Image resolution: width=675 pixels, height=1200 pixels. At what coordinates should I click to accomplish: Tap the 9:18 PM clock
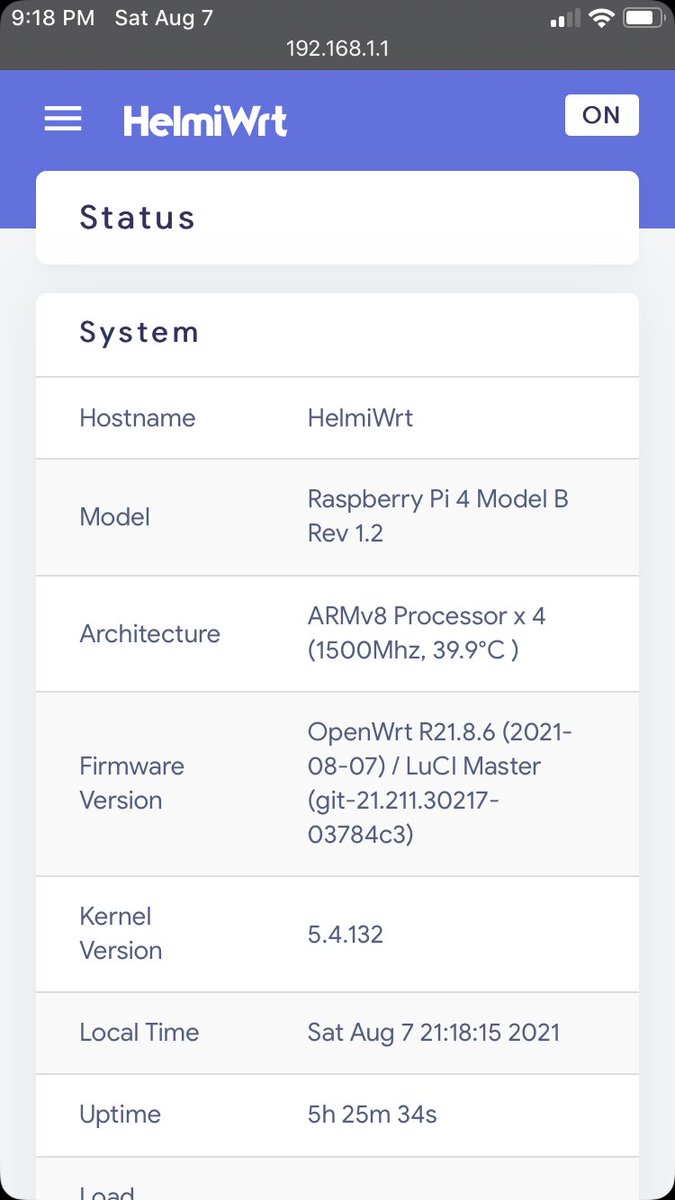(53, 18)
